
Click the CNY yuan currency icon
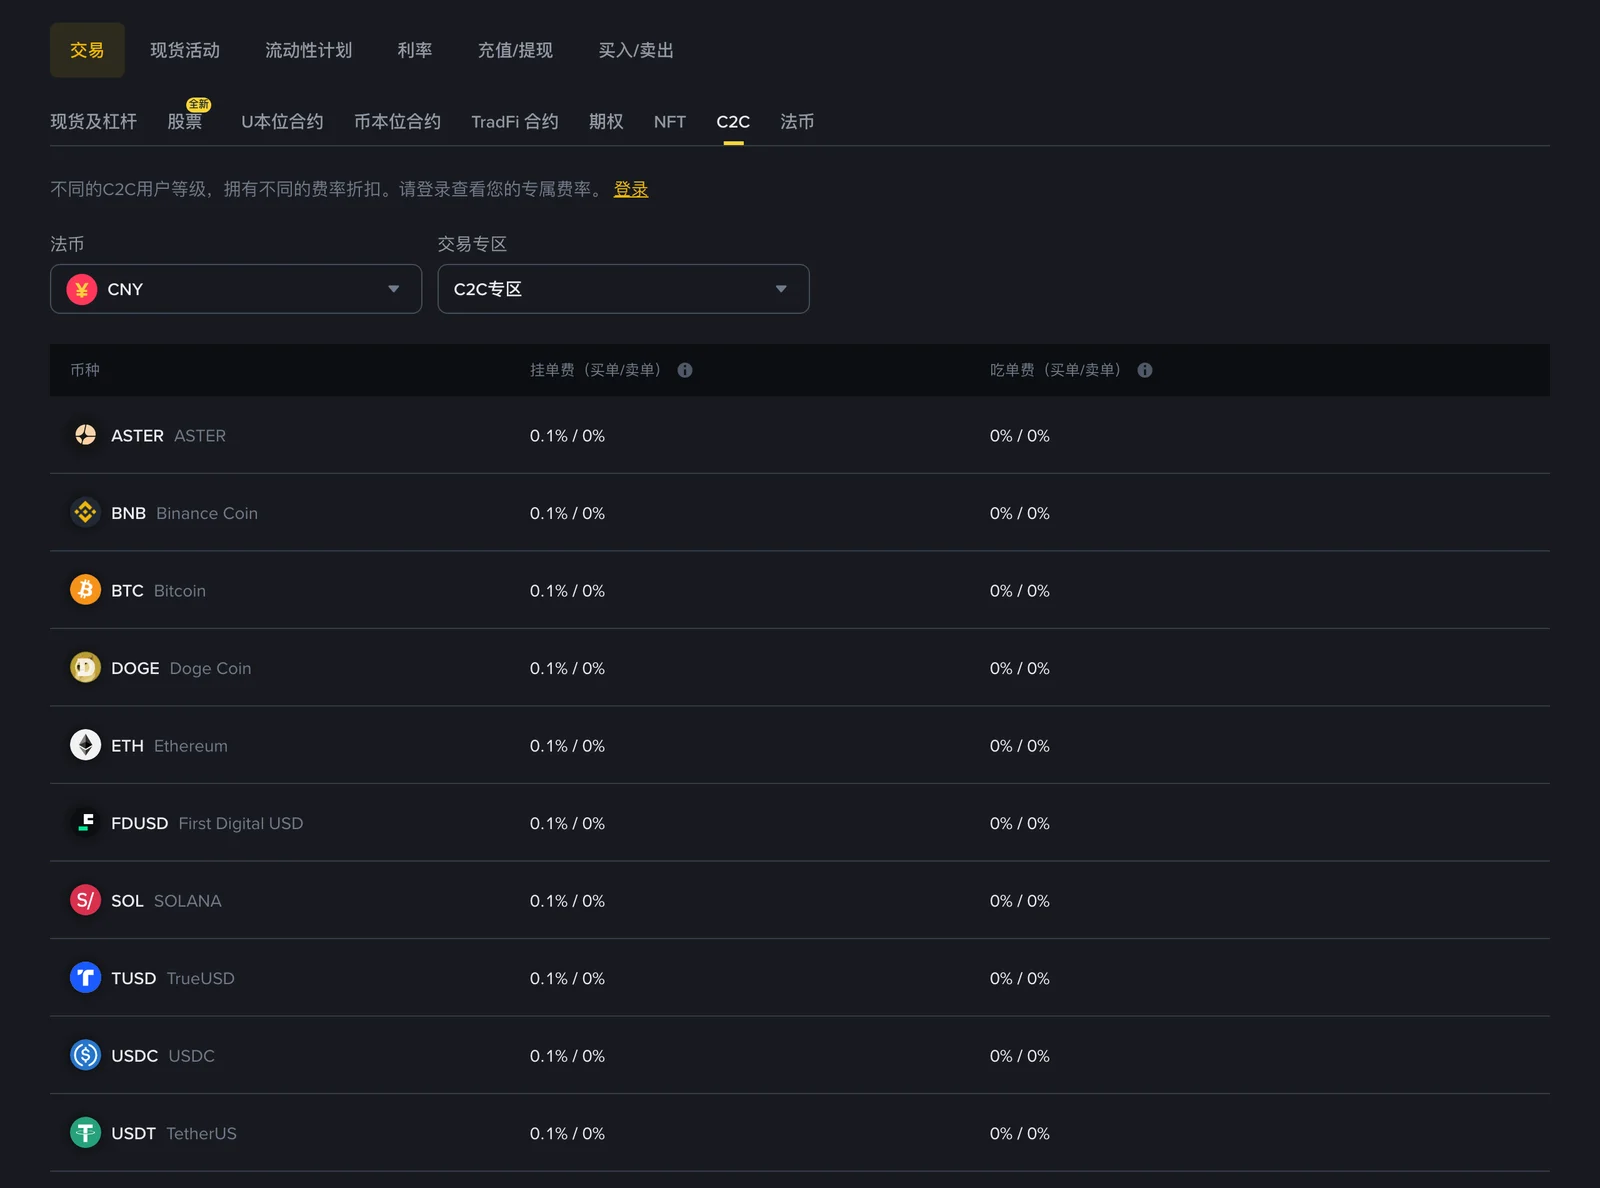click(x=82, y=289)
